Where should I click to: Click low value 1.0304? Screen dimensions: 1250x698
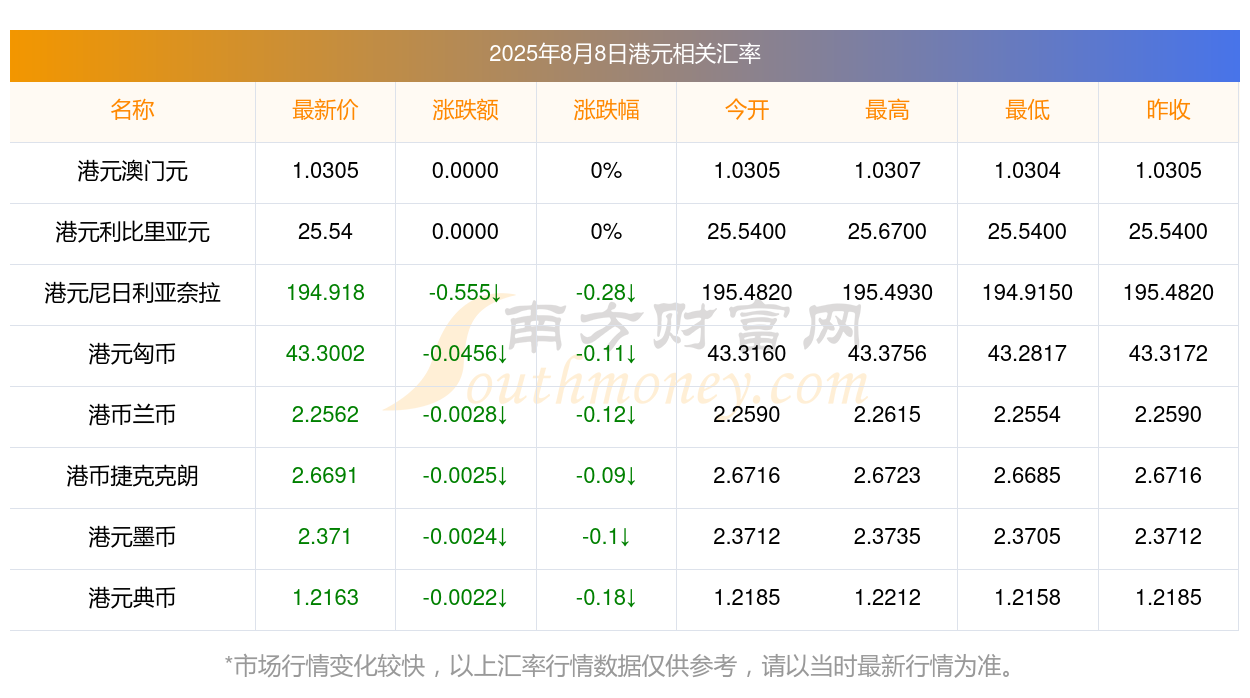click(x=1027, y=171)
